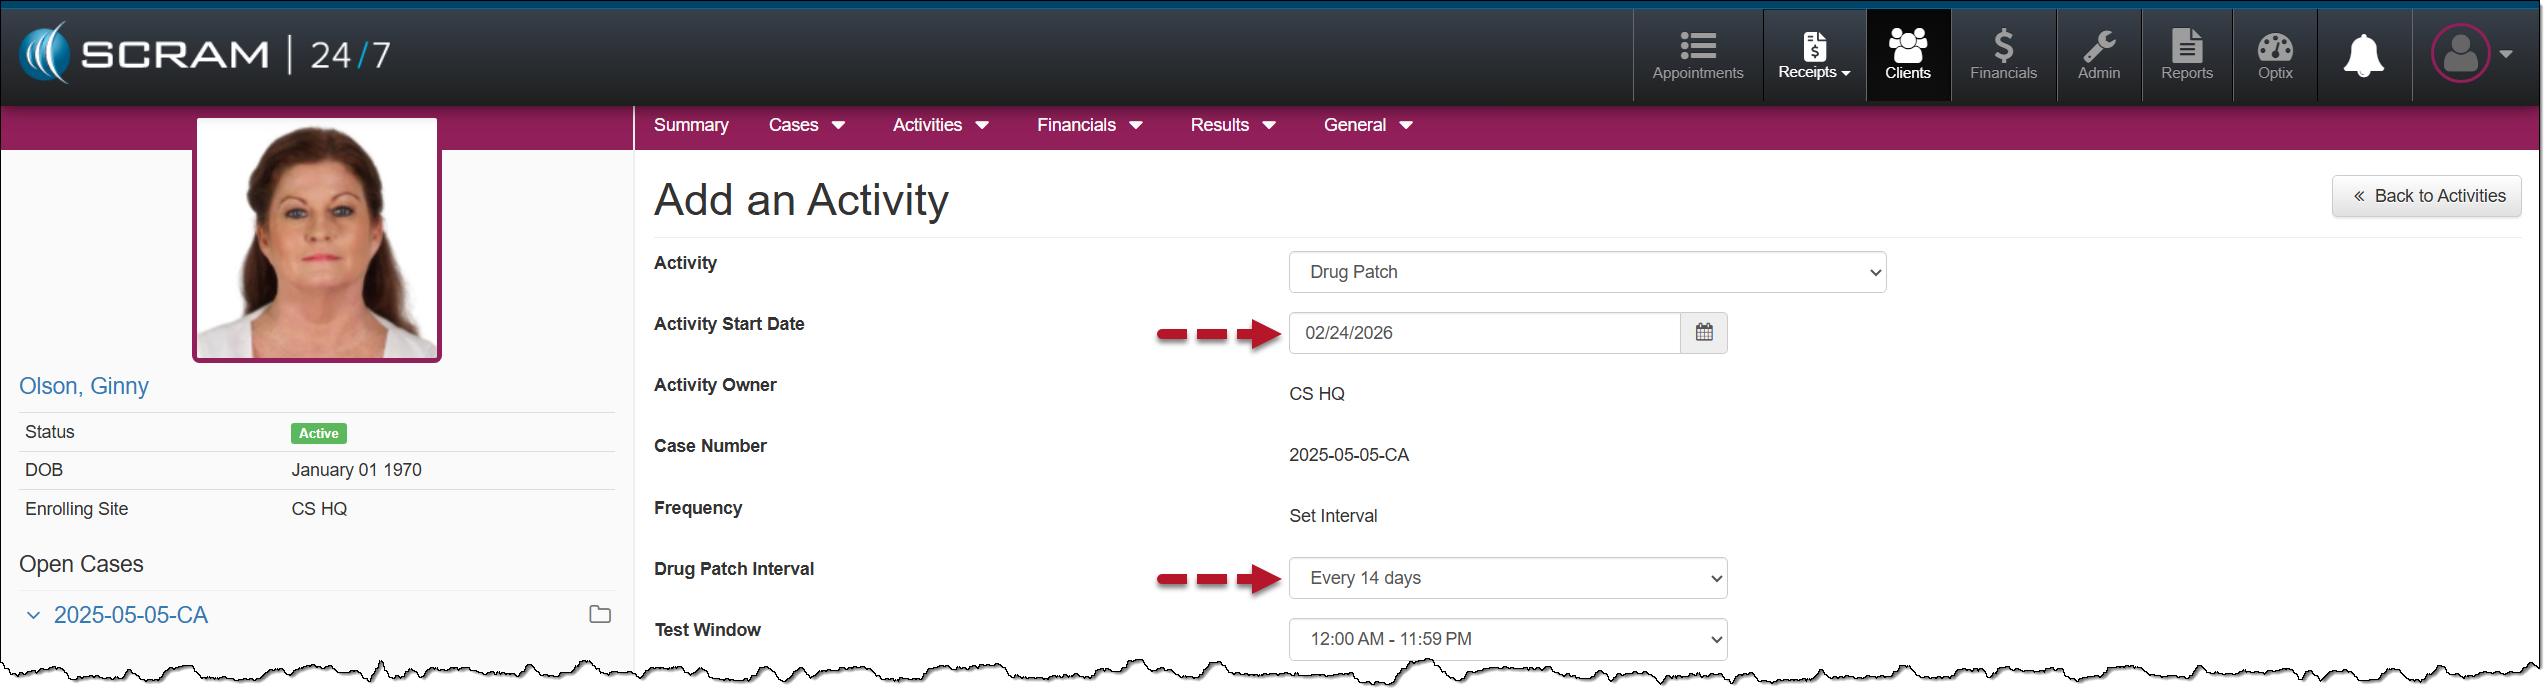Open calendar picker for Activity Start Date
Image resolution: width=2547 pixels, height=699 pixels.
1704,333
